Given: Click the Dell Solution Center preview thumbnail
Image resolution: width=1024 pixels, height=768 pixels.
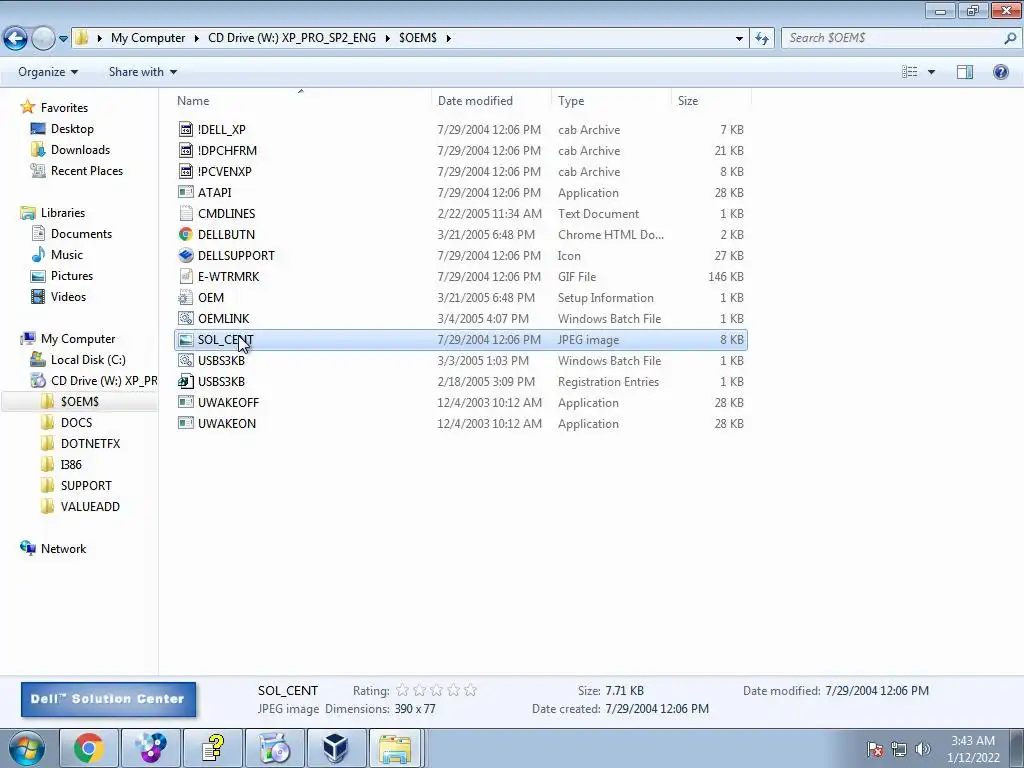Looking at the screenshot, I should pos(108,699).
